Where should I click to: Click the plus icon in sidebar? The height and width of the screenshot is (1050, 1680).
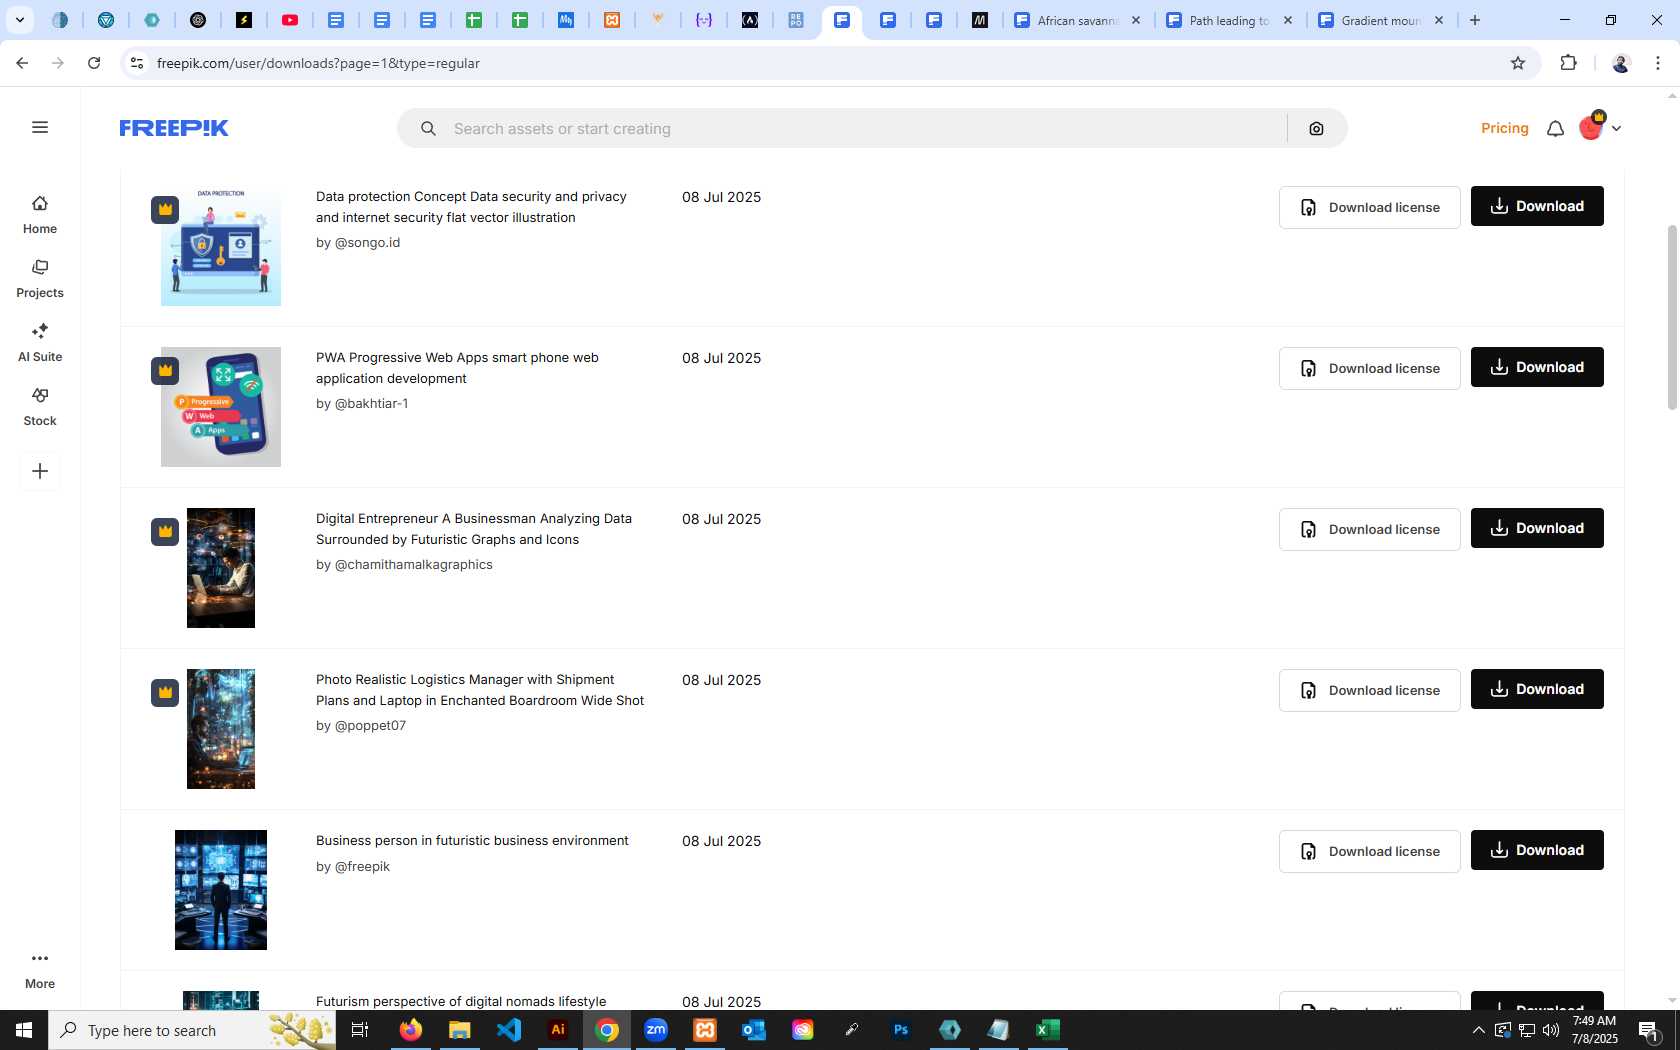point(40,471)
